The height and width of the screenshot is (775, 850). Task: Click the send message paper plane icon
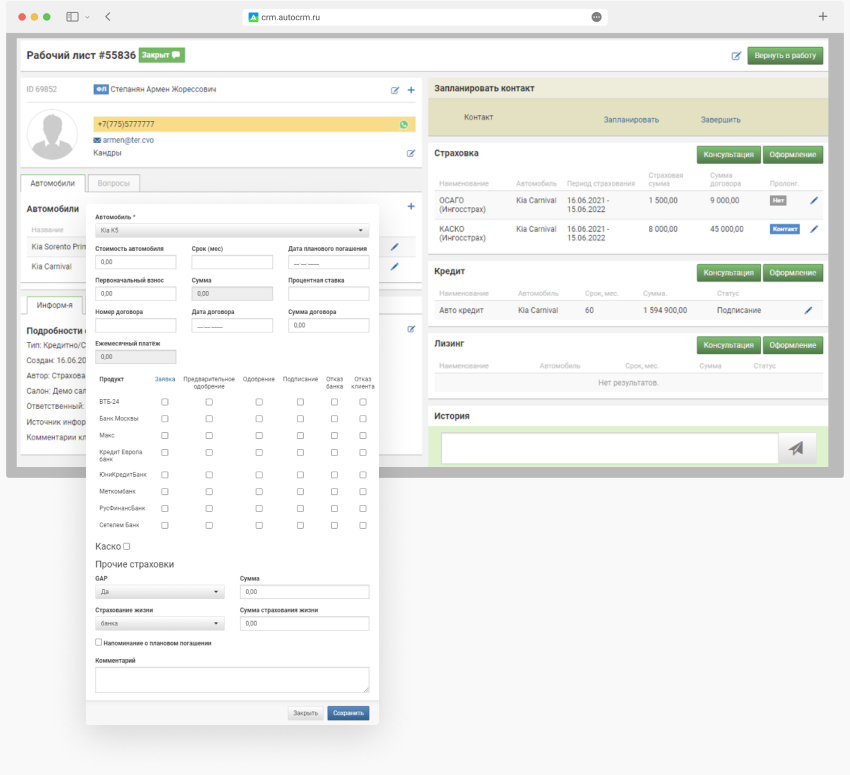(x=796, y=449)
